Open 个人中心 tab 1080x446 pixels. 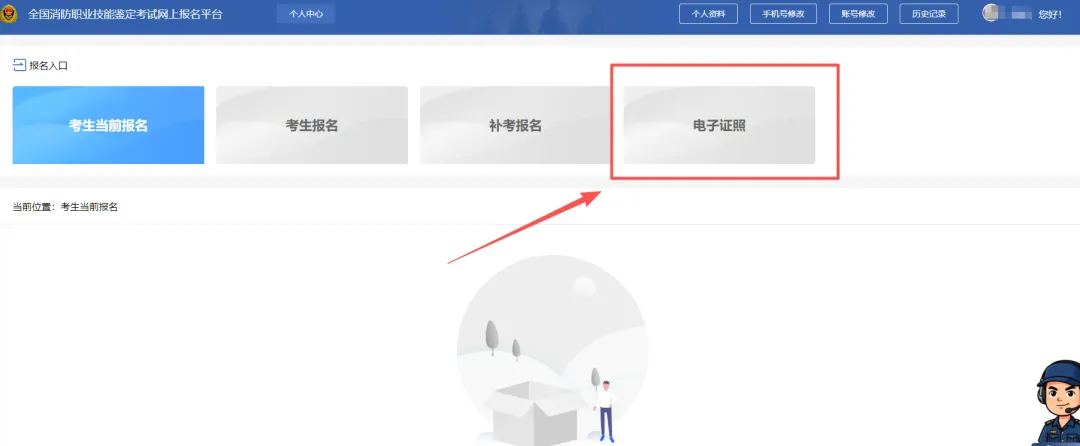306,14
